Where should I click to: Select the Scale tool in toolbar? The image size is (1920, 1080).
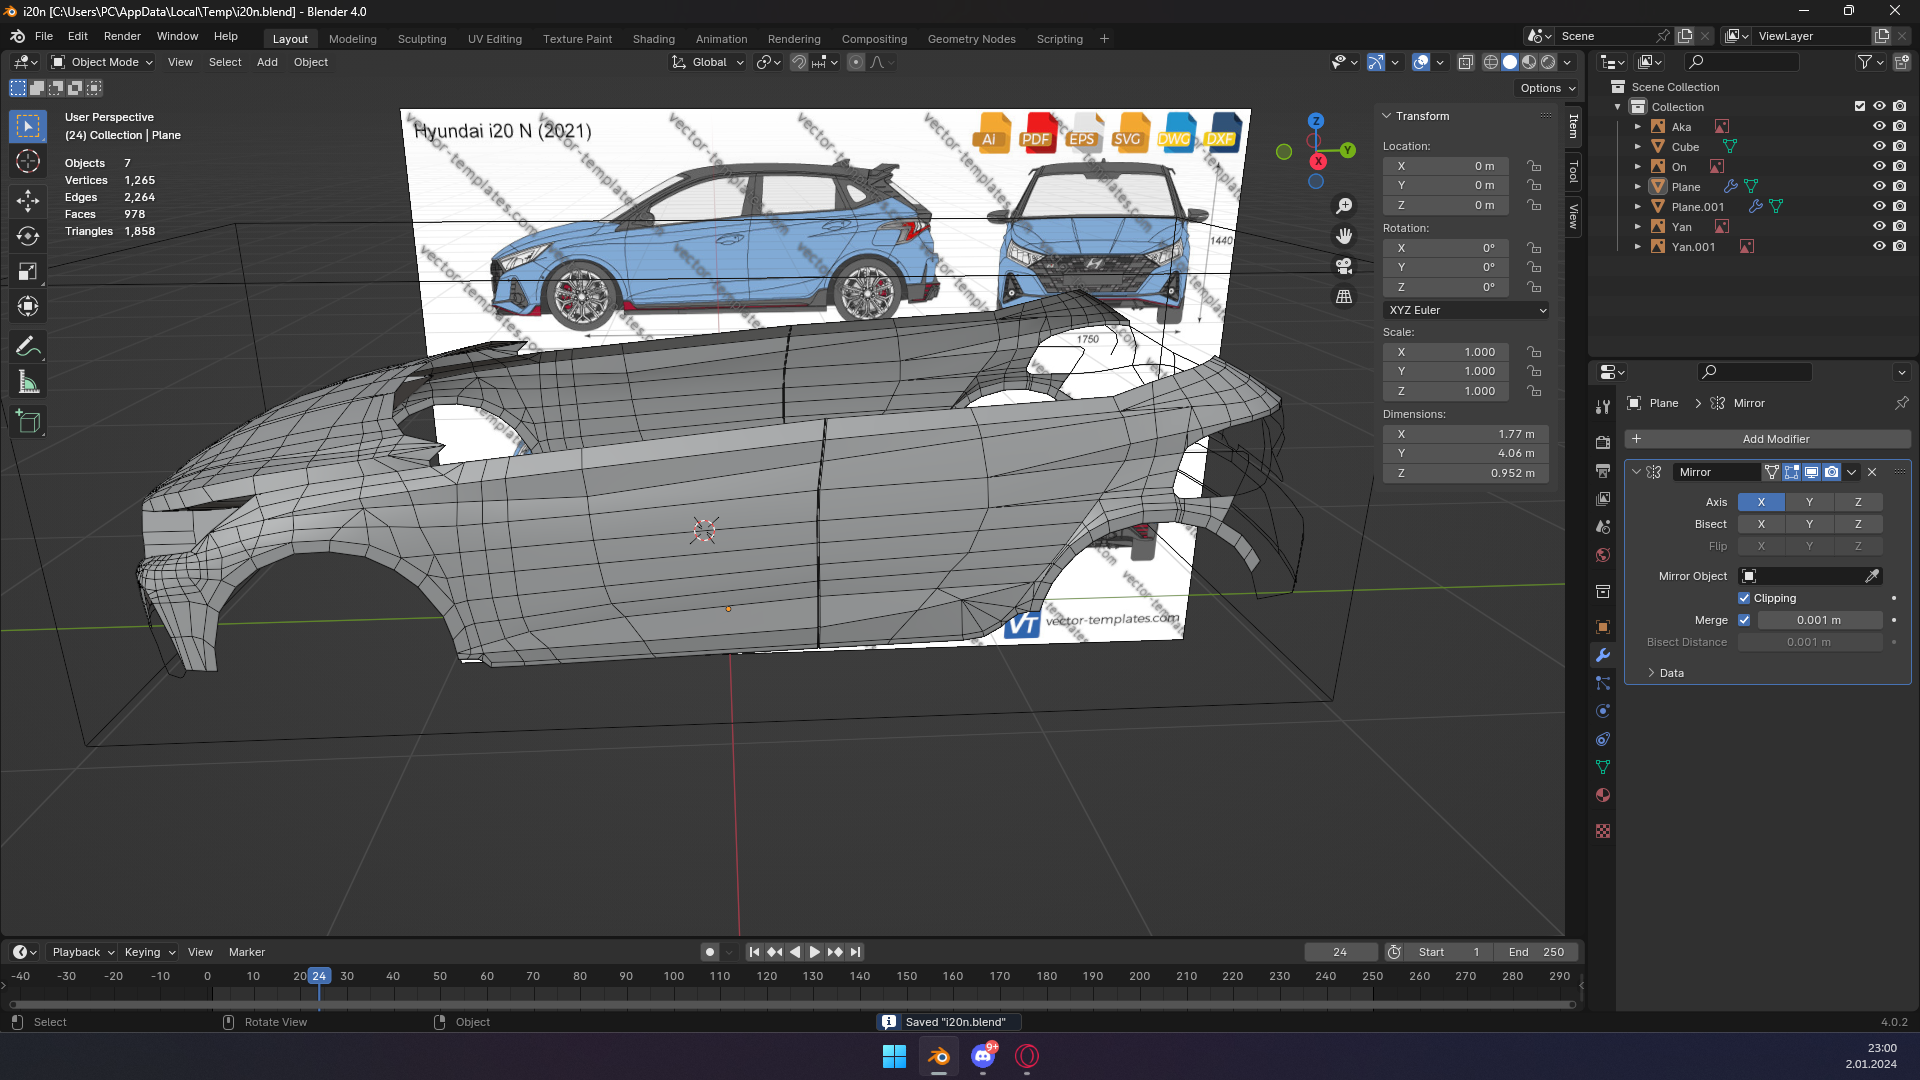click(28, 271)
